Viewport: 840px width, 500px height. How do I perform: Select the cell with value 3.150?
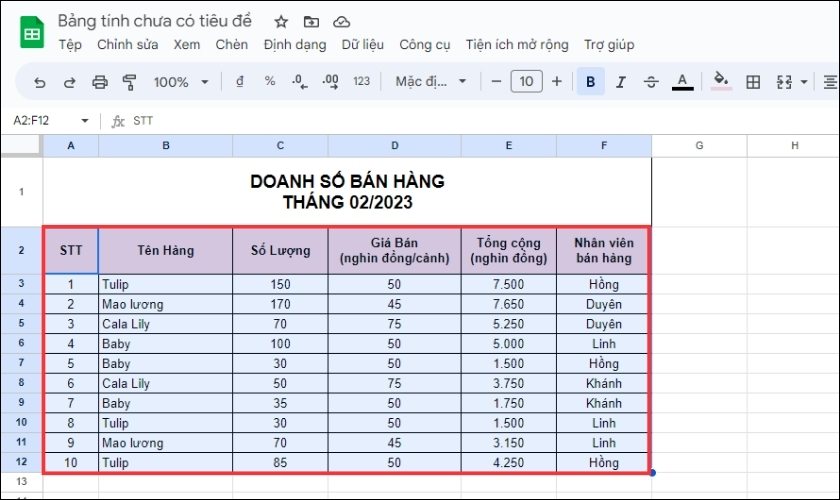pyautogui.click(x=508, y=443)
